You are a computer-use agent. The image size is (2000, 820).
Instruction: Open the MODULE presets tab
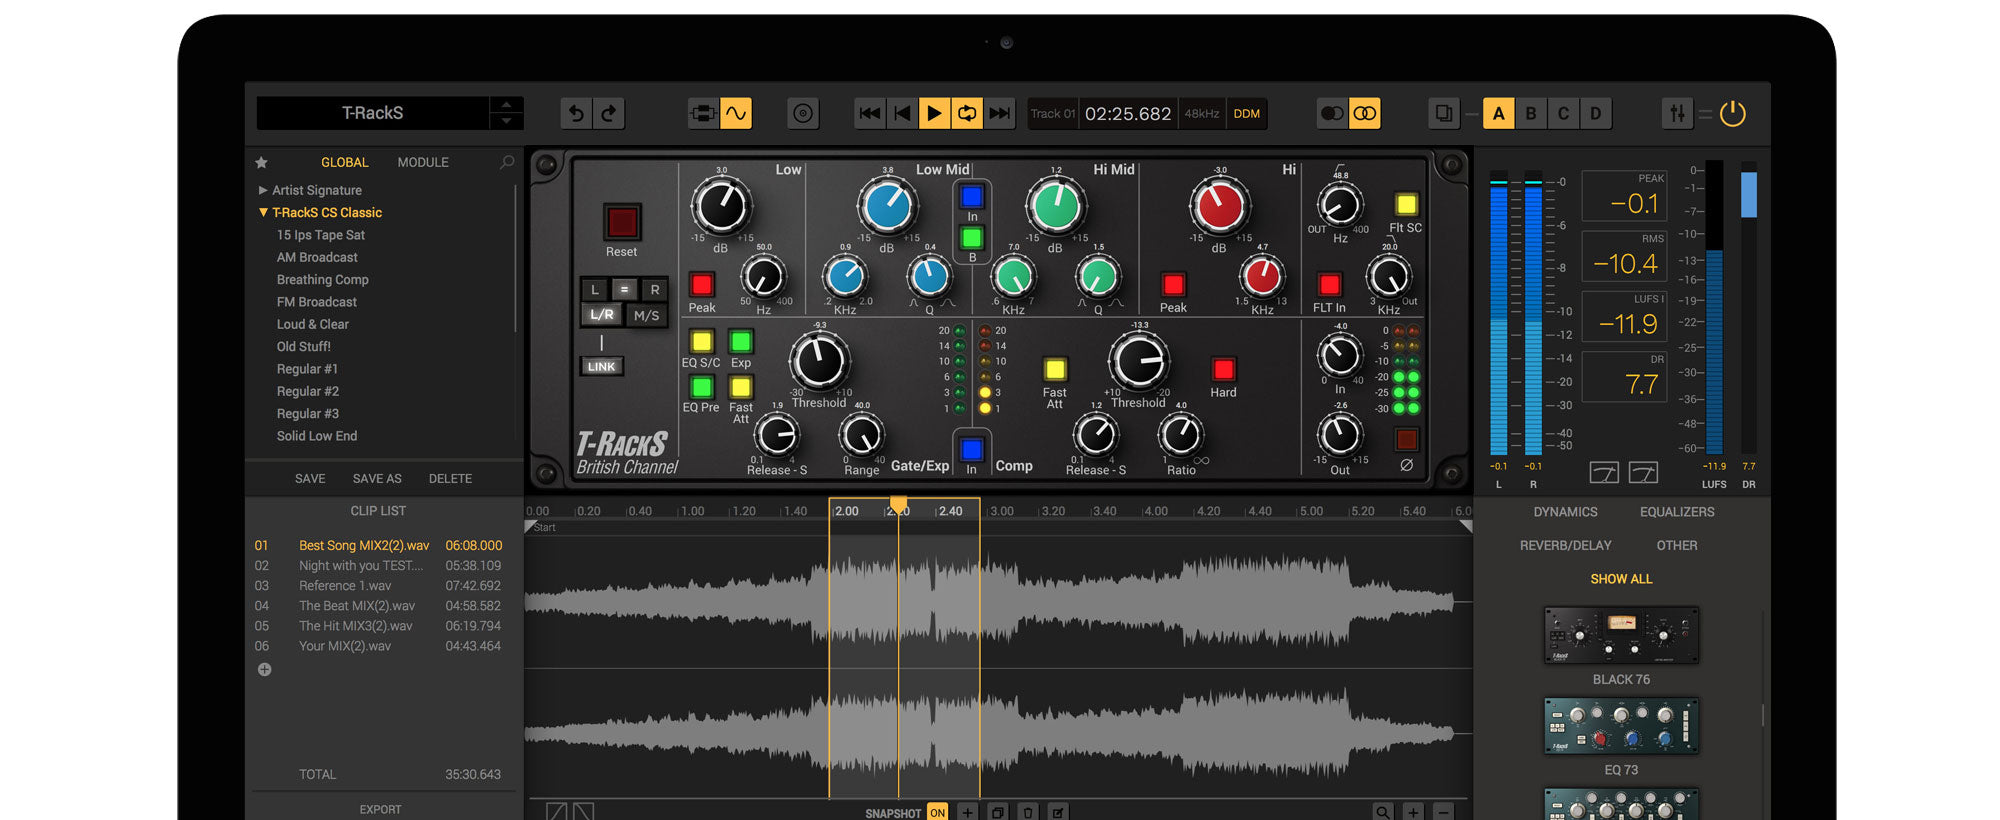(423, 162)
